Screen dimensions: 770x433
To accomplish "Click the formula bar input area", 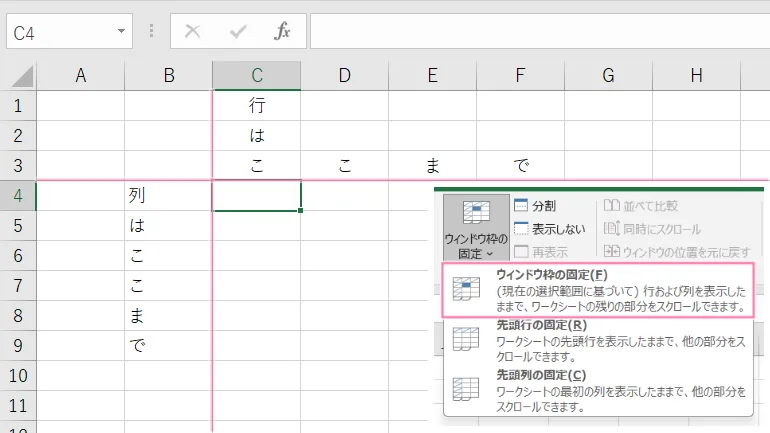I will (540, 31).
